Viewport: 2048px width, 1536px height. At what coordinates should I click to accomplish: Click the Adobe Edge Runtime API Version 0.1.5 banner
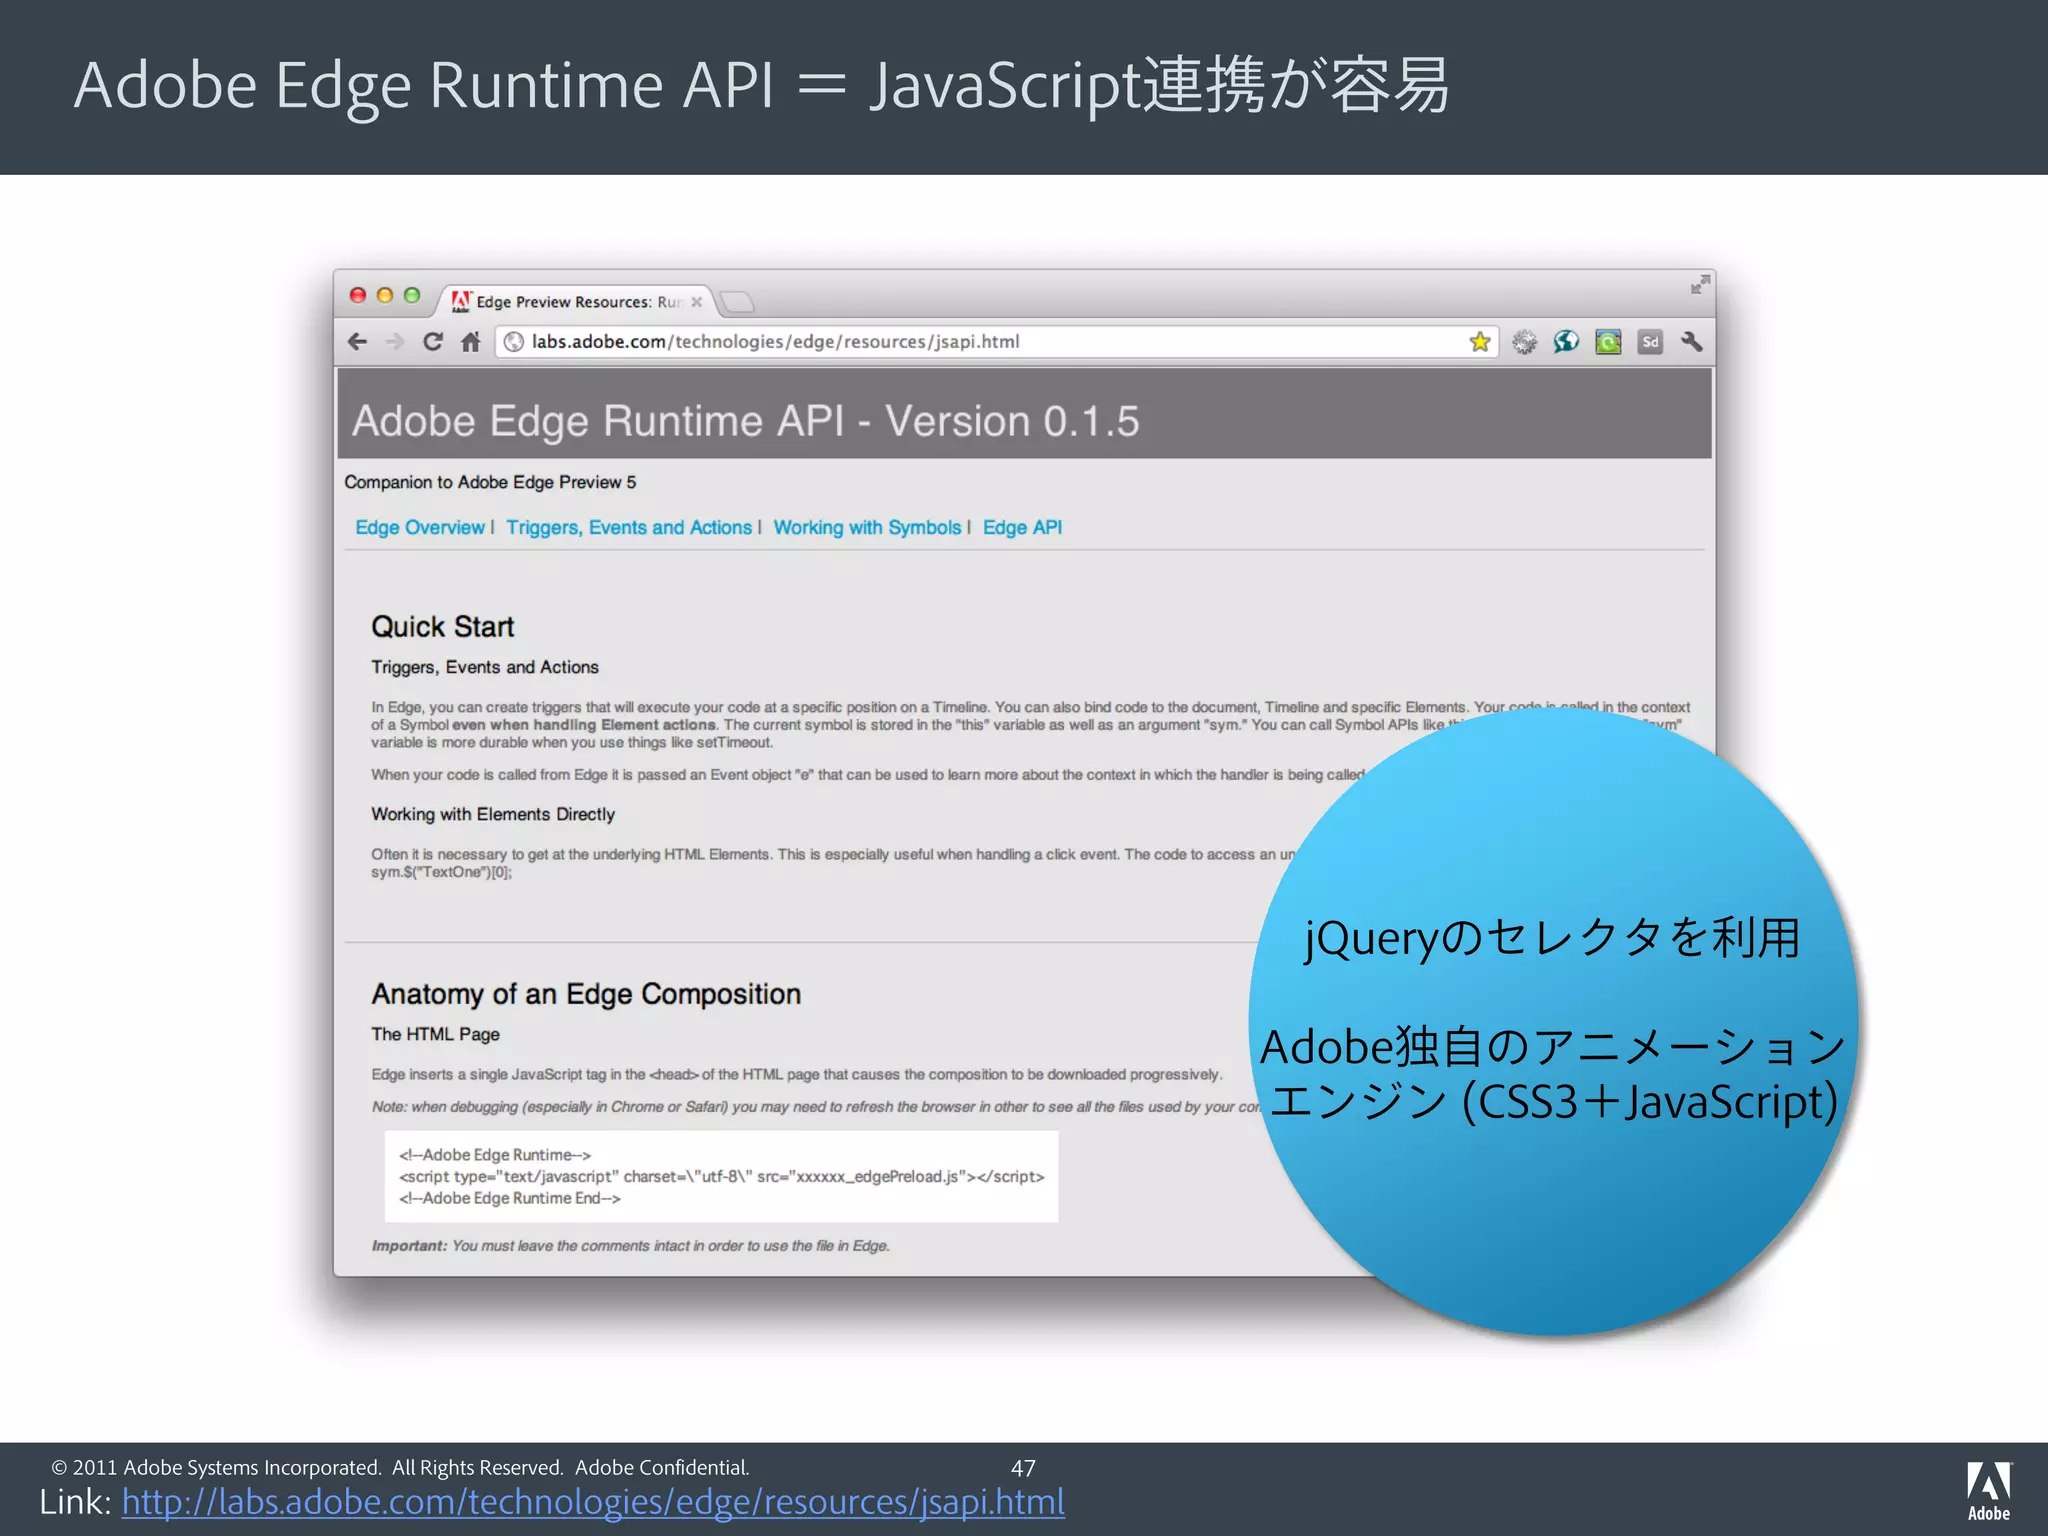pos(1024,414)
